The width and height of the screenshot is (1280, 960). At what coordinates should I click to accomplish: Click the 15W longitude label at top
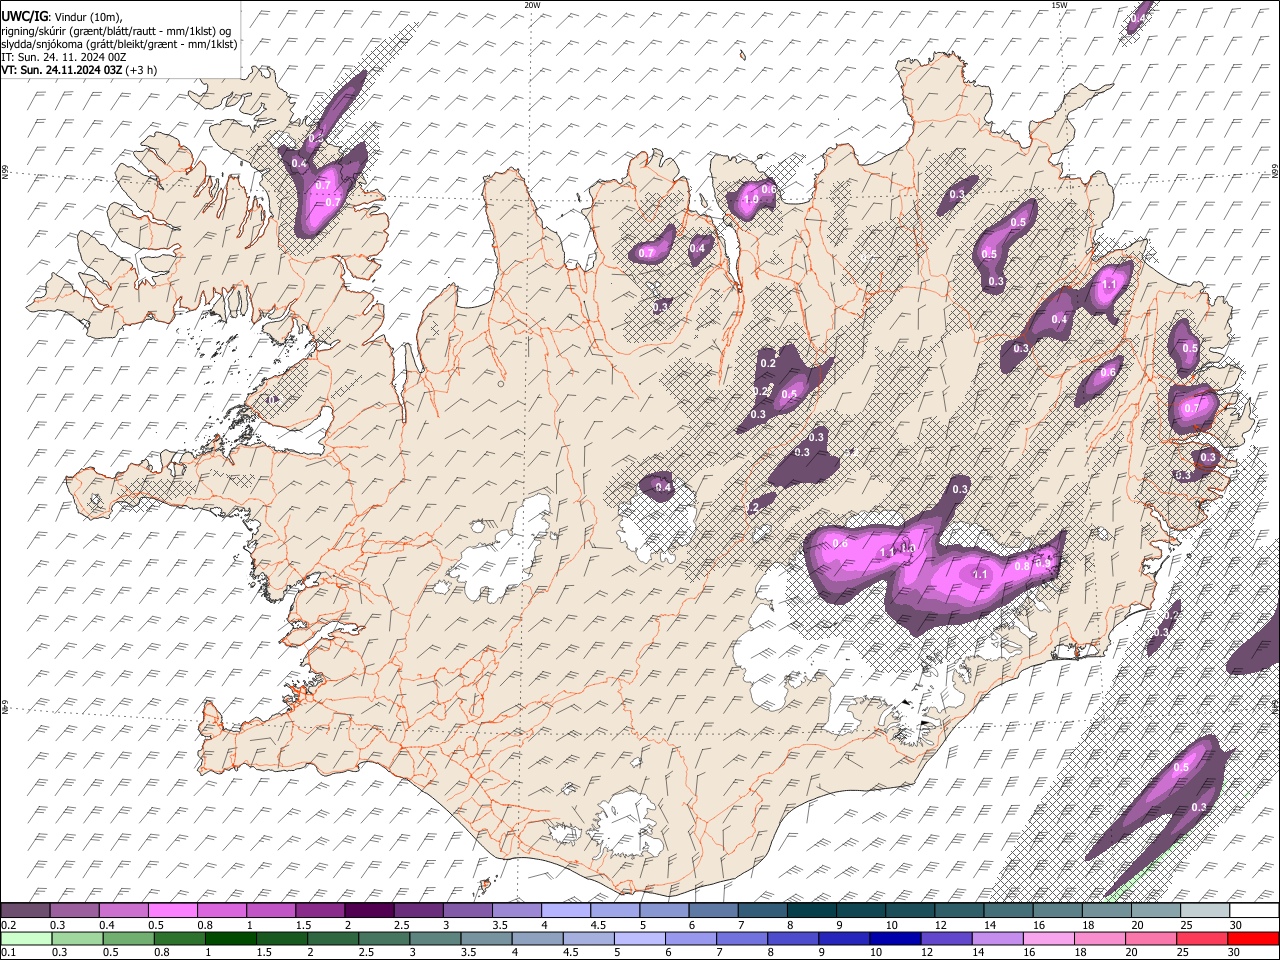click(x=1058, y=5)
